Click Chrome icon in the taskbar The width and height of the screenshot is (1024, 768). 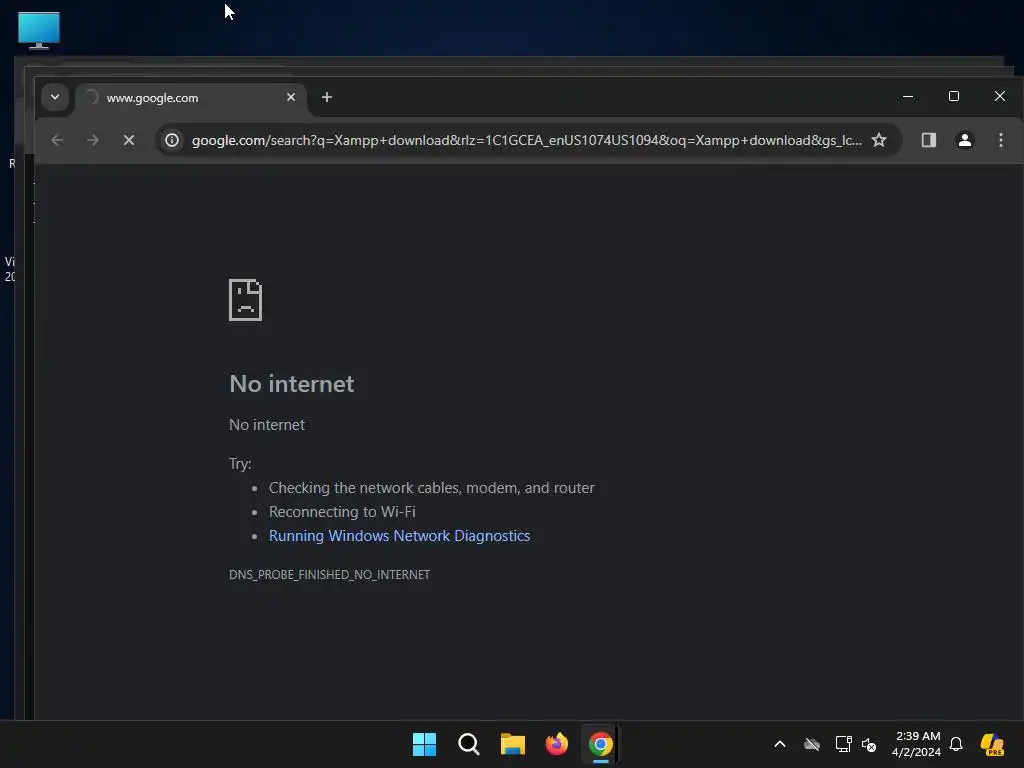(x=601, y=744)
